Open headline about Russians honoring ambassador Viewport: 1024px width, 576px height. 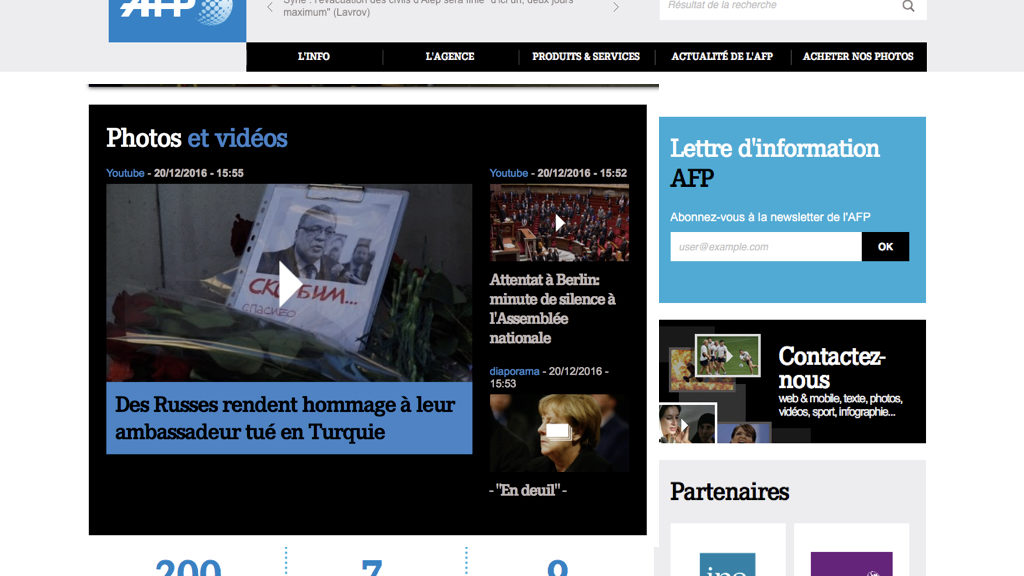[285, 418]
